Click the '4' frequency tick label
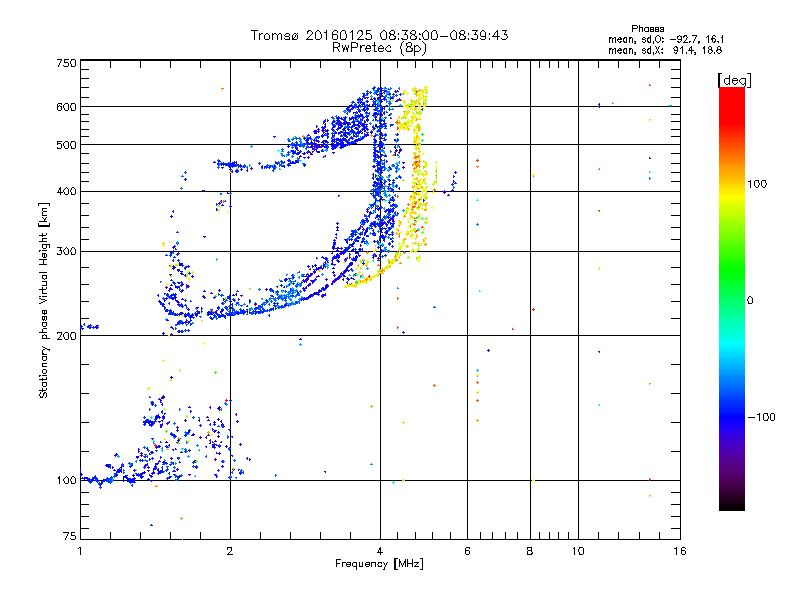 (380, 551)
